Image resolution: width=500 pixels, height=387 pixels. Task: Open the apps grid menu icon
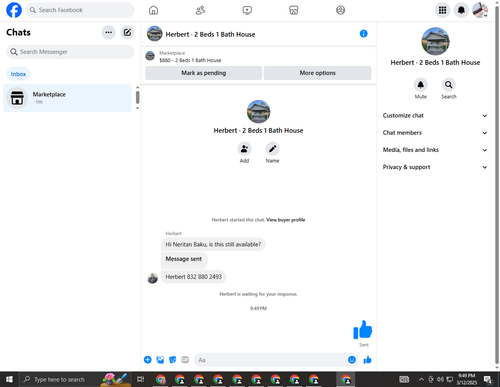coord(442,10)
